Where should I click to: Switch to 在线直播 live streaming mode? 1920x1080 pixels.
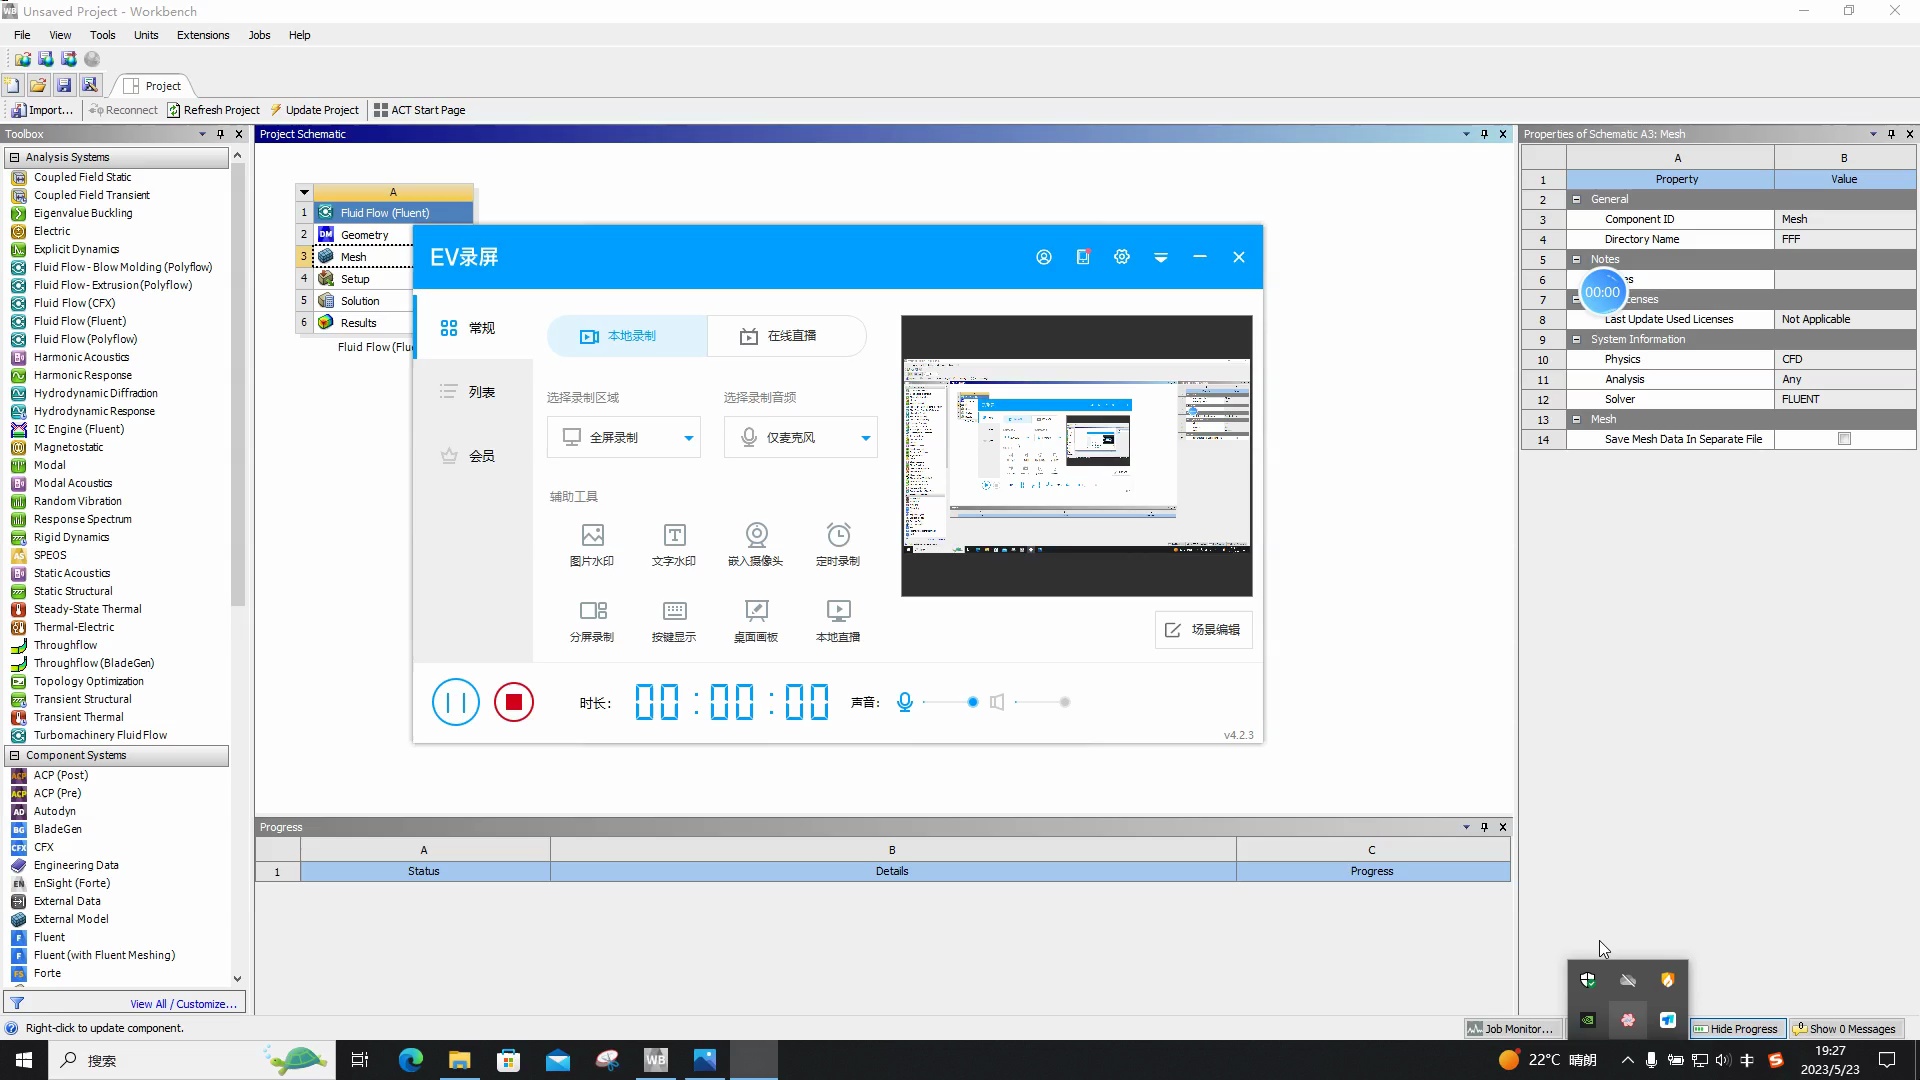point(786,336)
